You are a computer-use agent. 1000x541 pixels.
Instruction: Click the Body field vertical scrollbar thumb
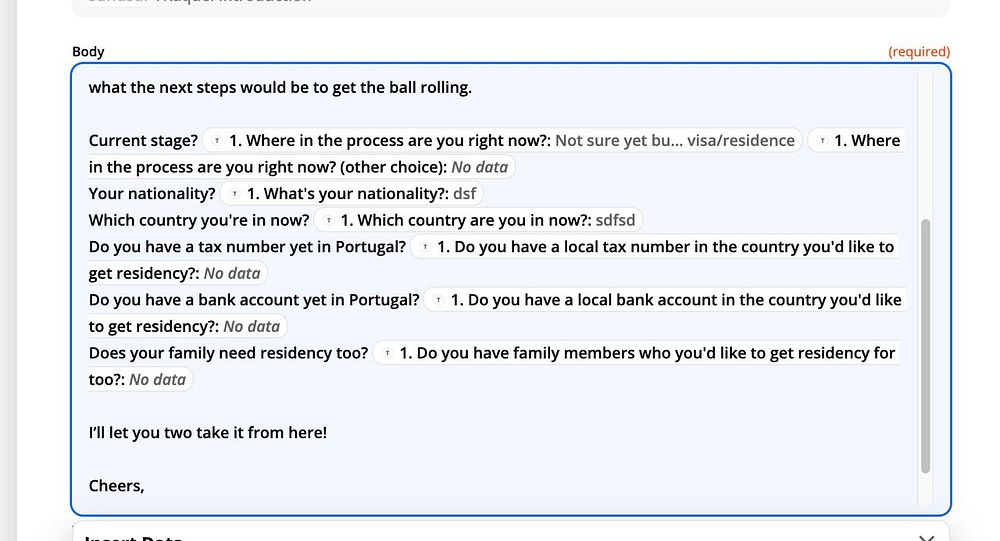(925, 345)
